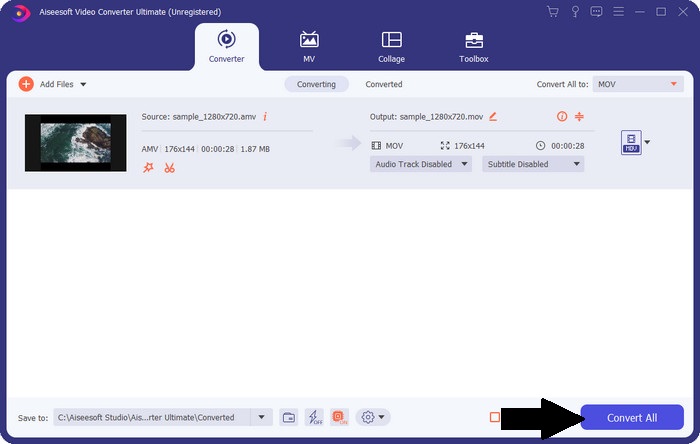Toggle the flash acceleration OFF button
The height and width of the screenshot is (444, 700).
pyautogui.click(x=314, y=417)
